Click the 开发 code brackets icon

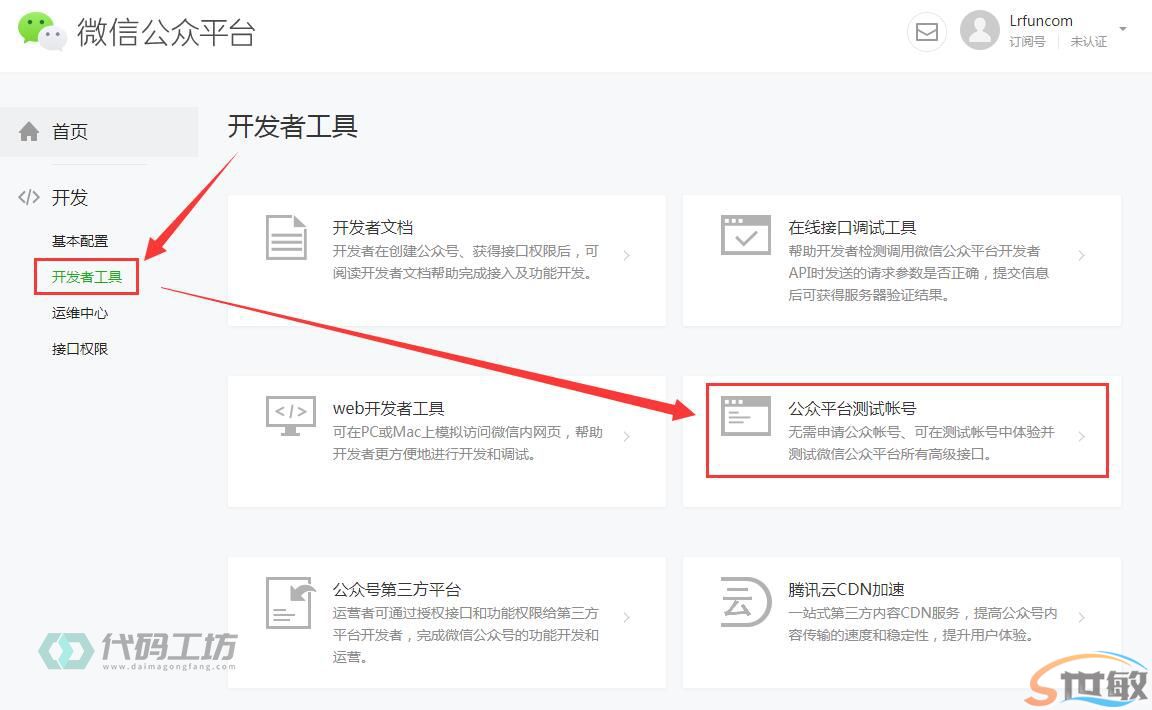(x=29, y=197)
